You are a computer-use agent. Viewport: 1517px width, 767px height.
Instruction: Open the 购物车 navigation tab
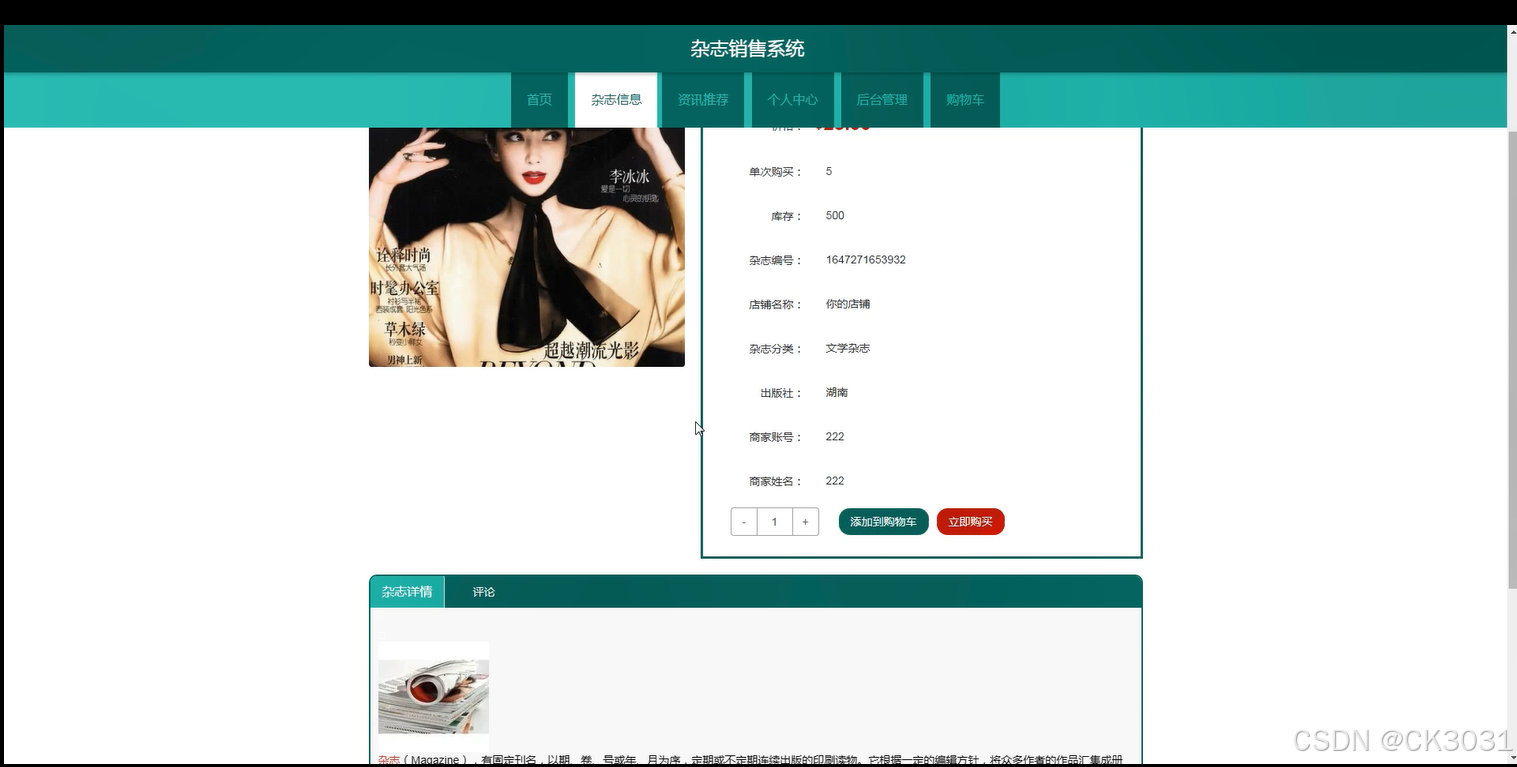(x=965, y=100)
